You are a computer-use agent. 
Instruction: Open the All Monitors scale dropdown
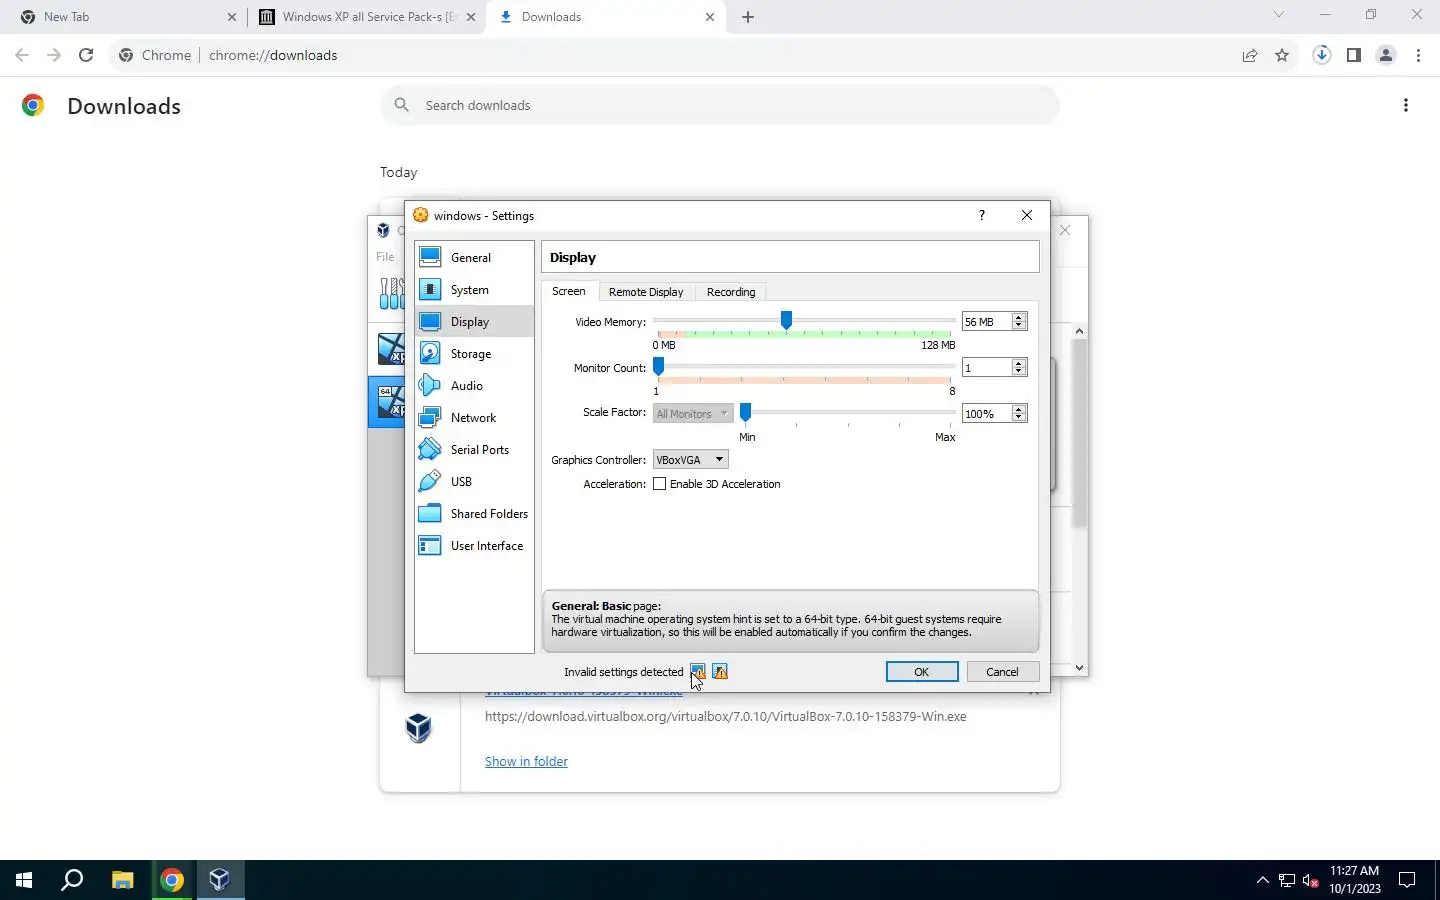pyautogui.click(x=693, y=414)
